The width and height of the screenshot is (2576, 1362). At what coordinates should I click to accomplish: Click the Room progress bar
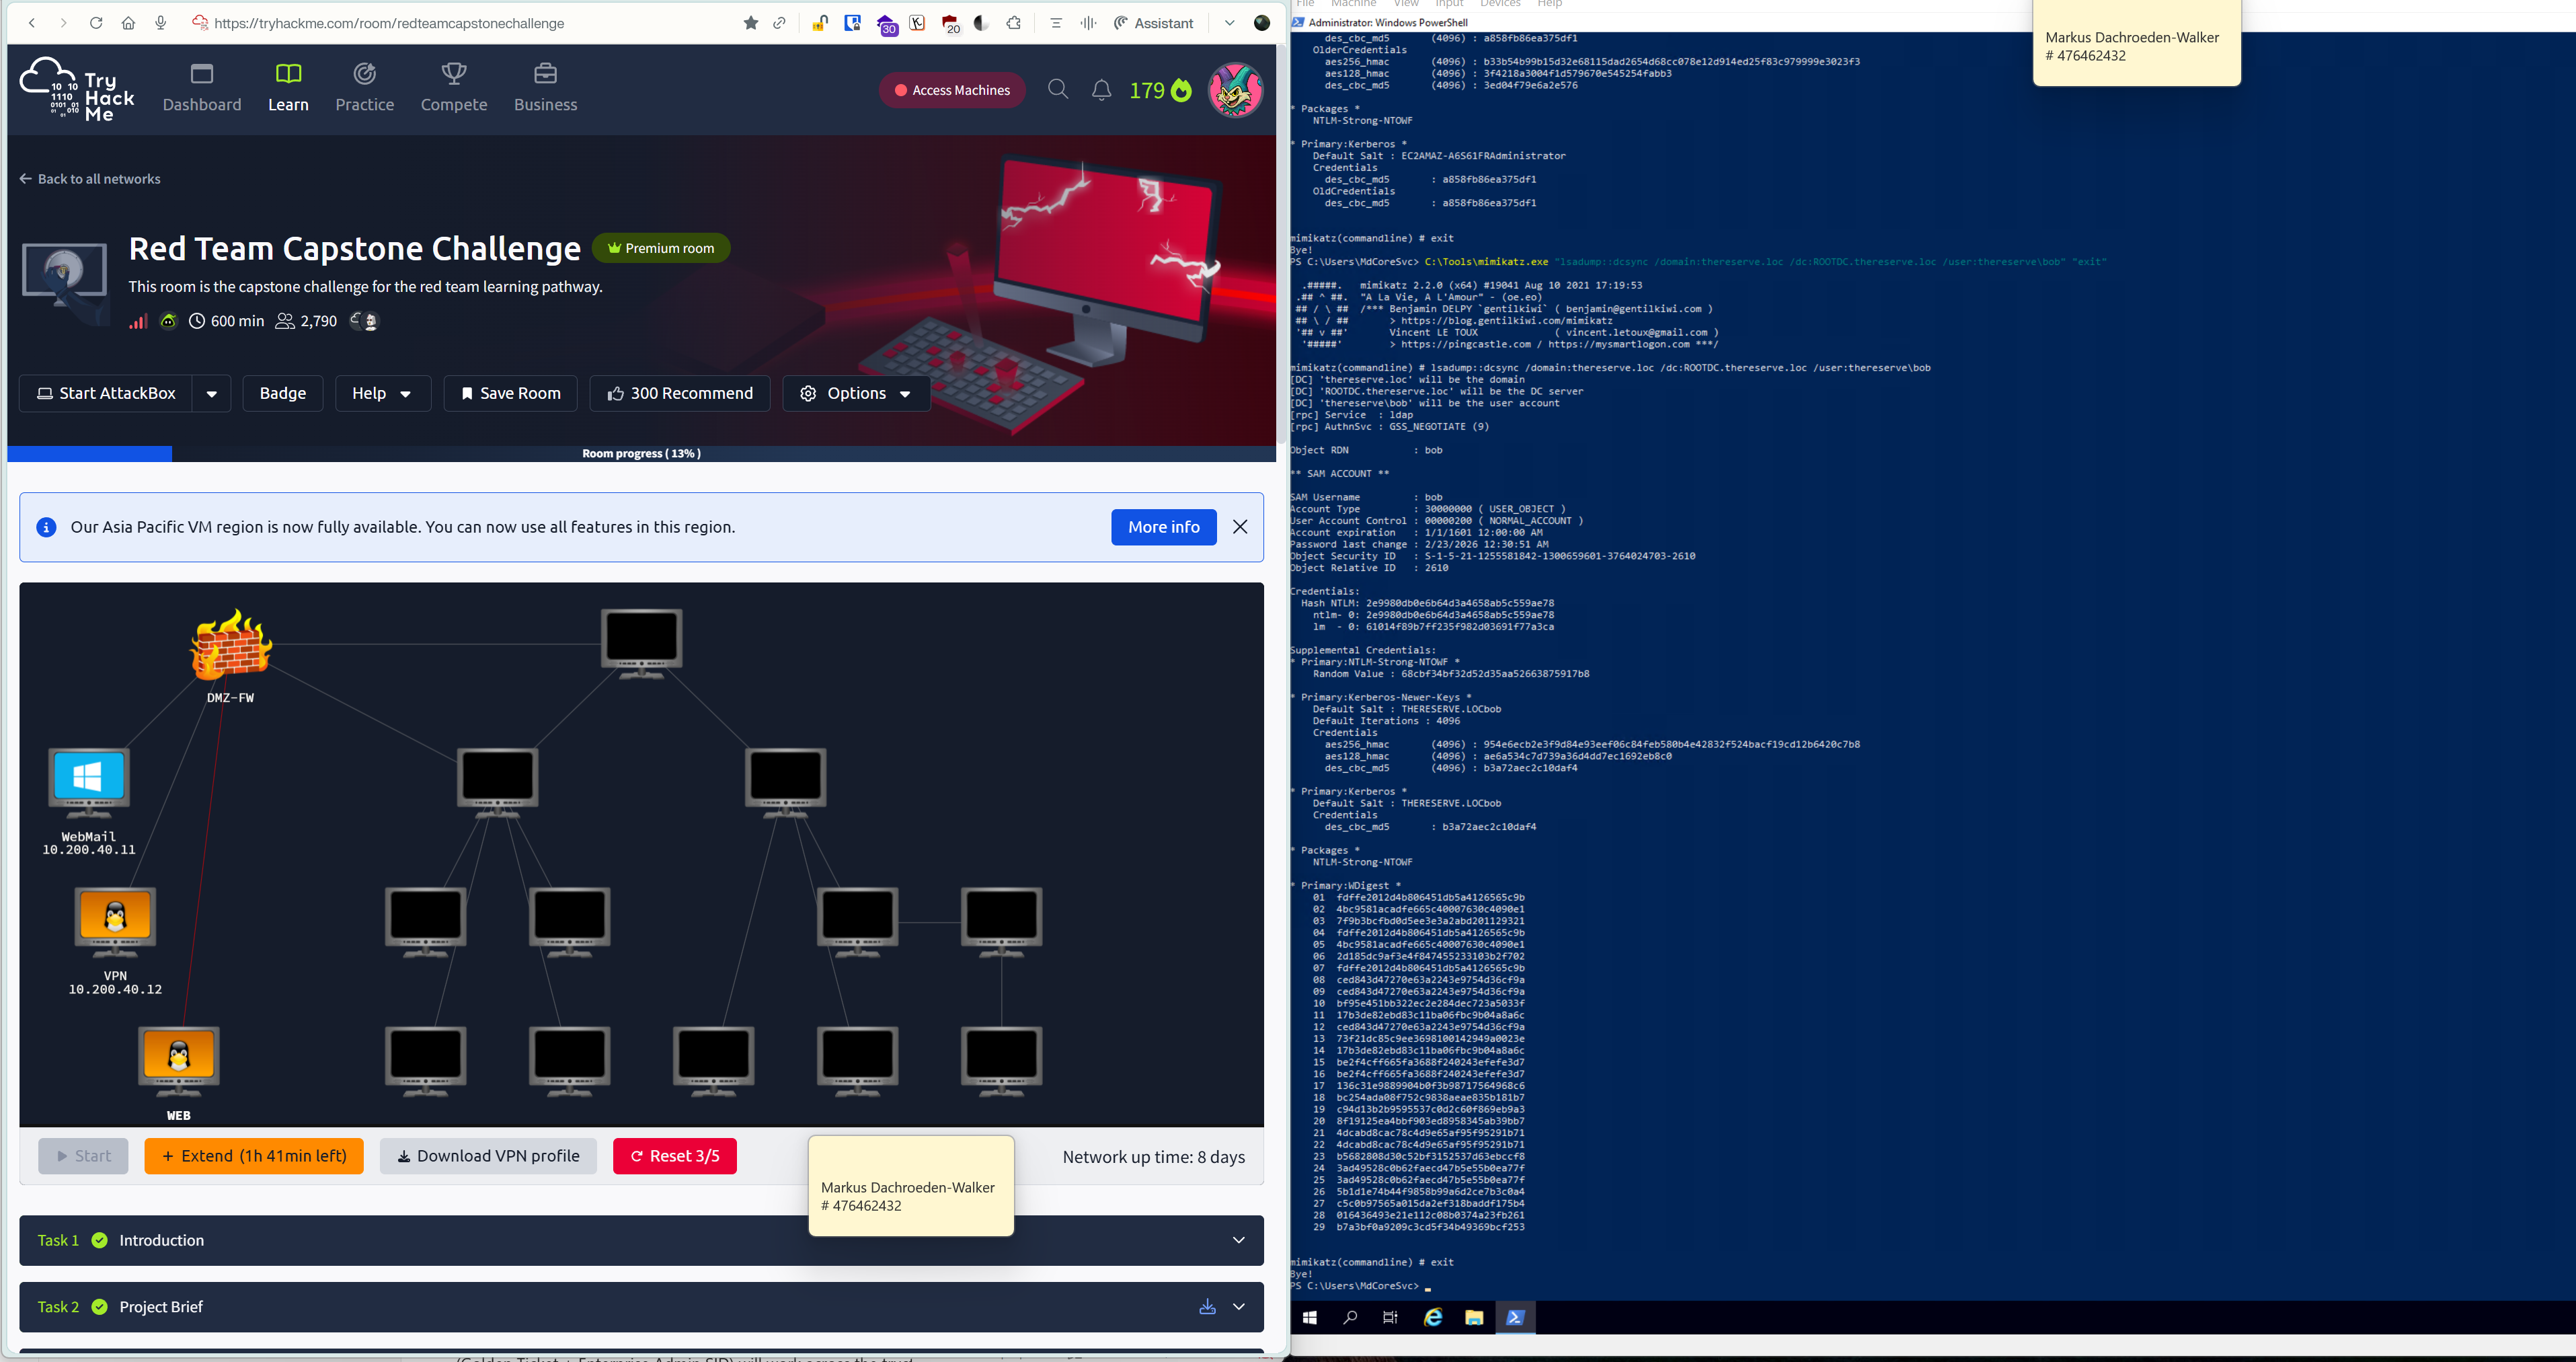pyautogui.click(x=641, y=453)
